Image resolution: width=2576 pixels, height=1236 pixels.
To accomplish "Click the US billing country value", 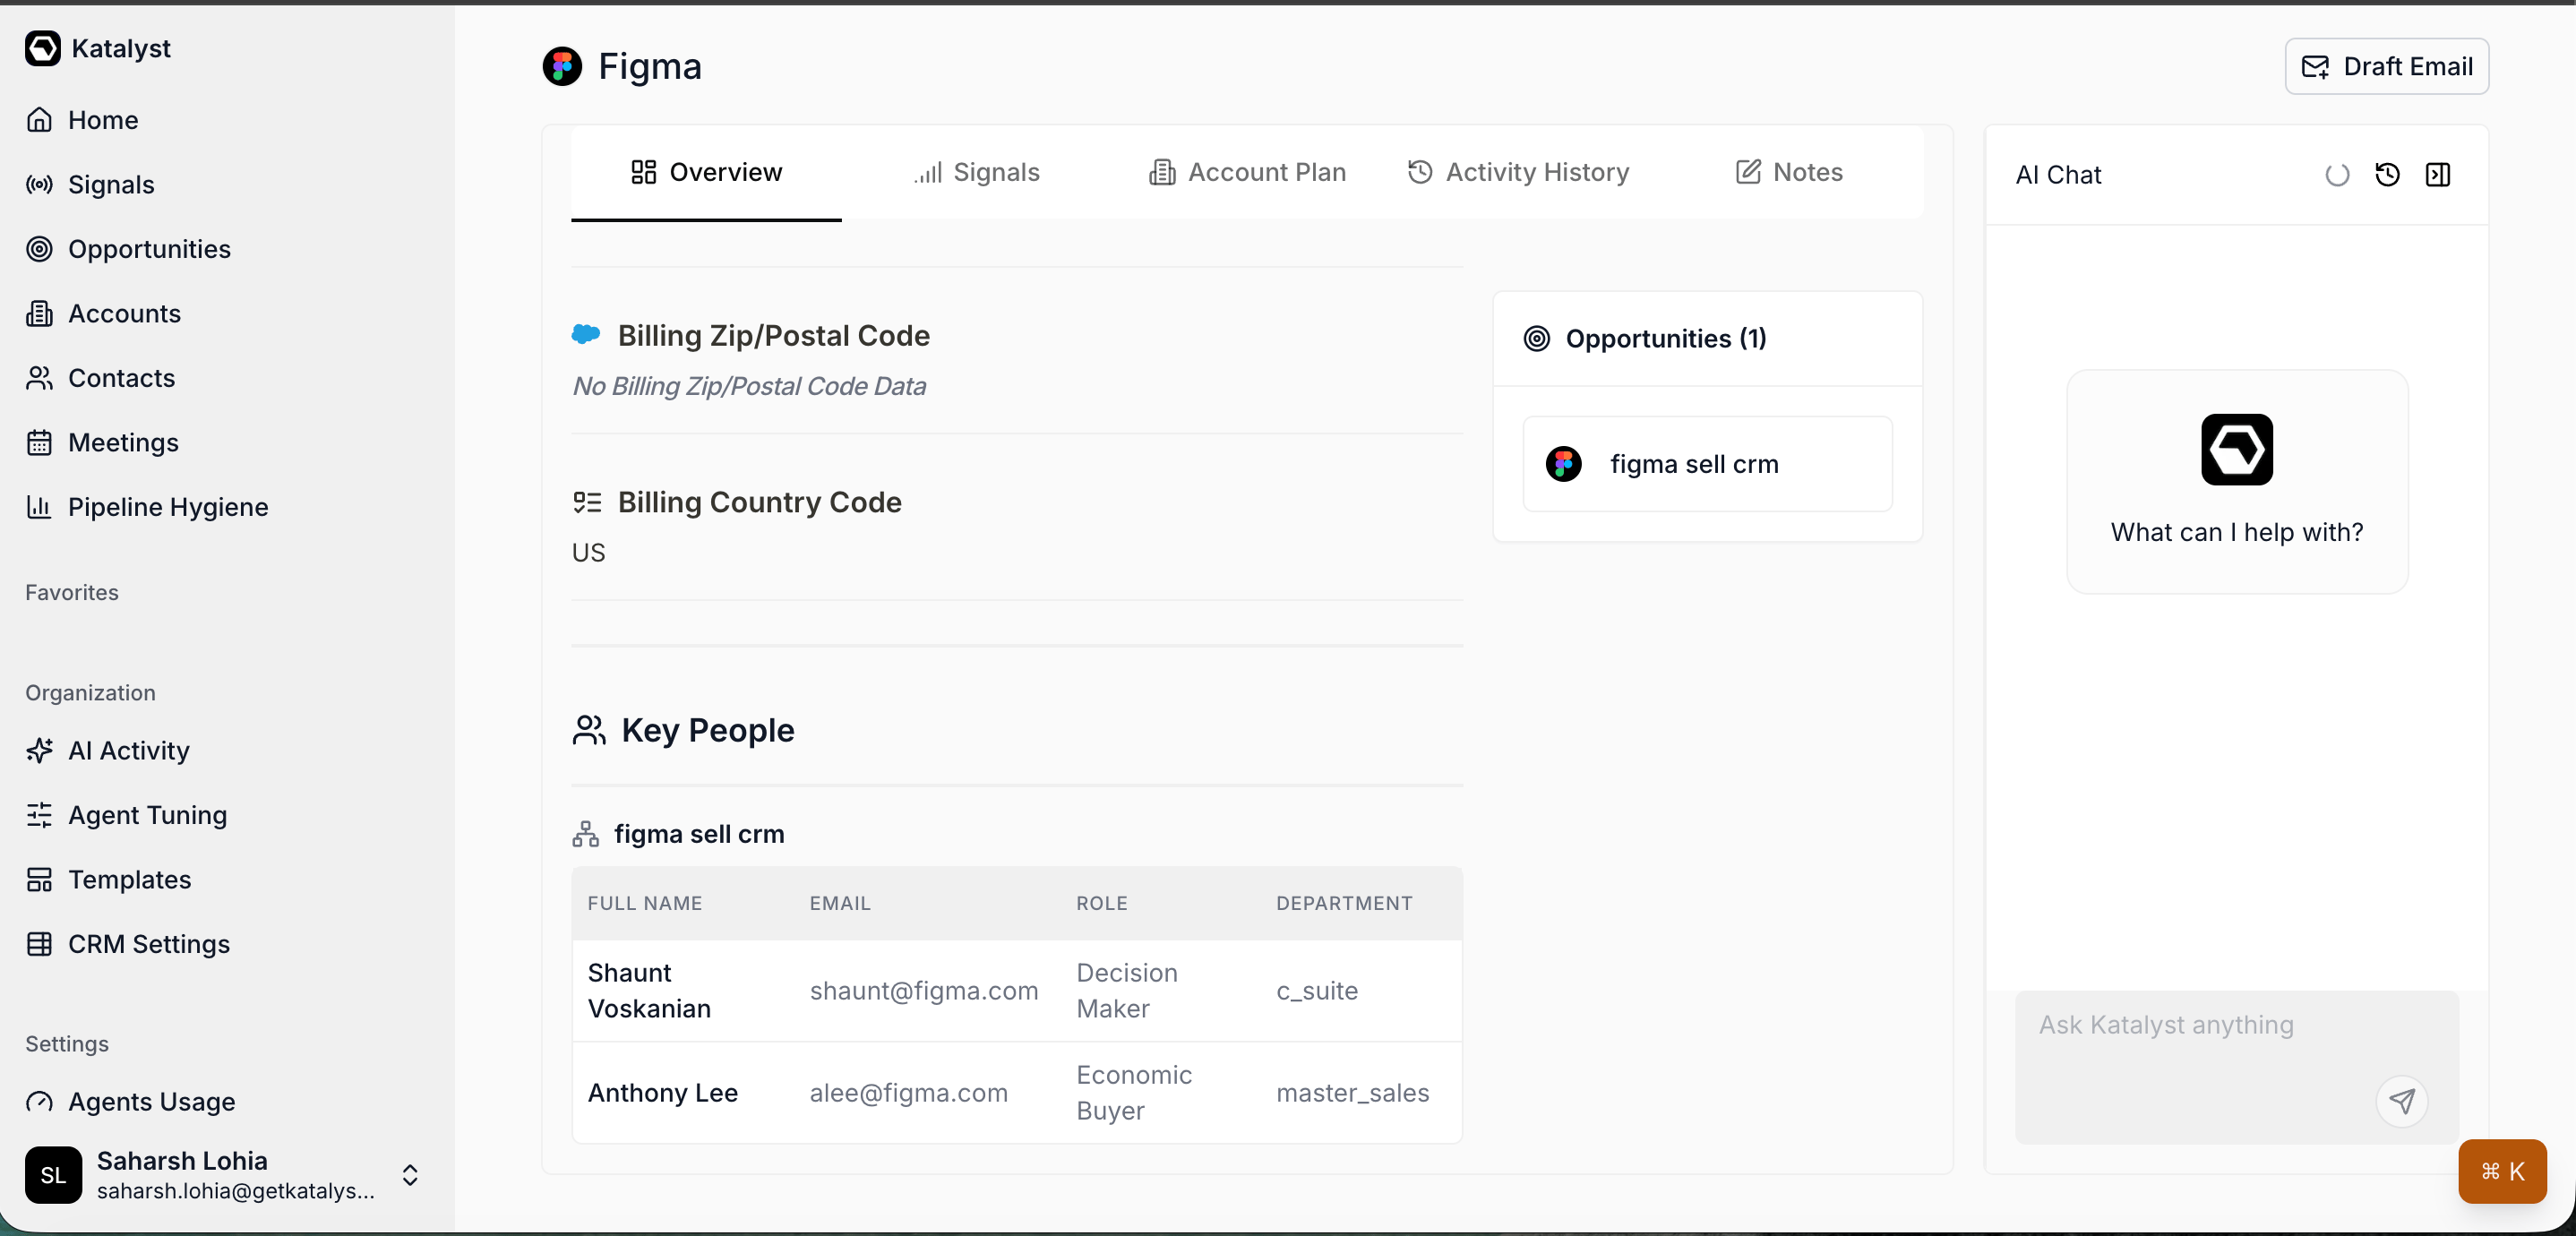I will [588, 553].
